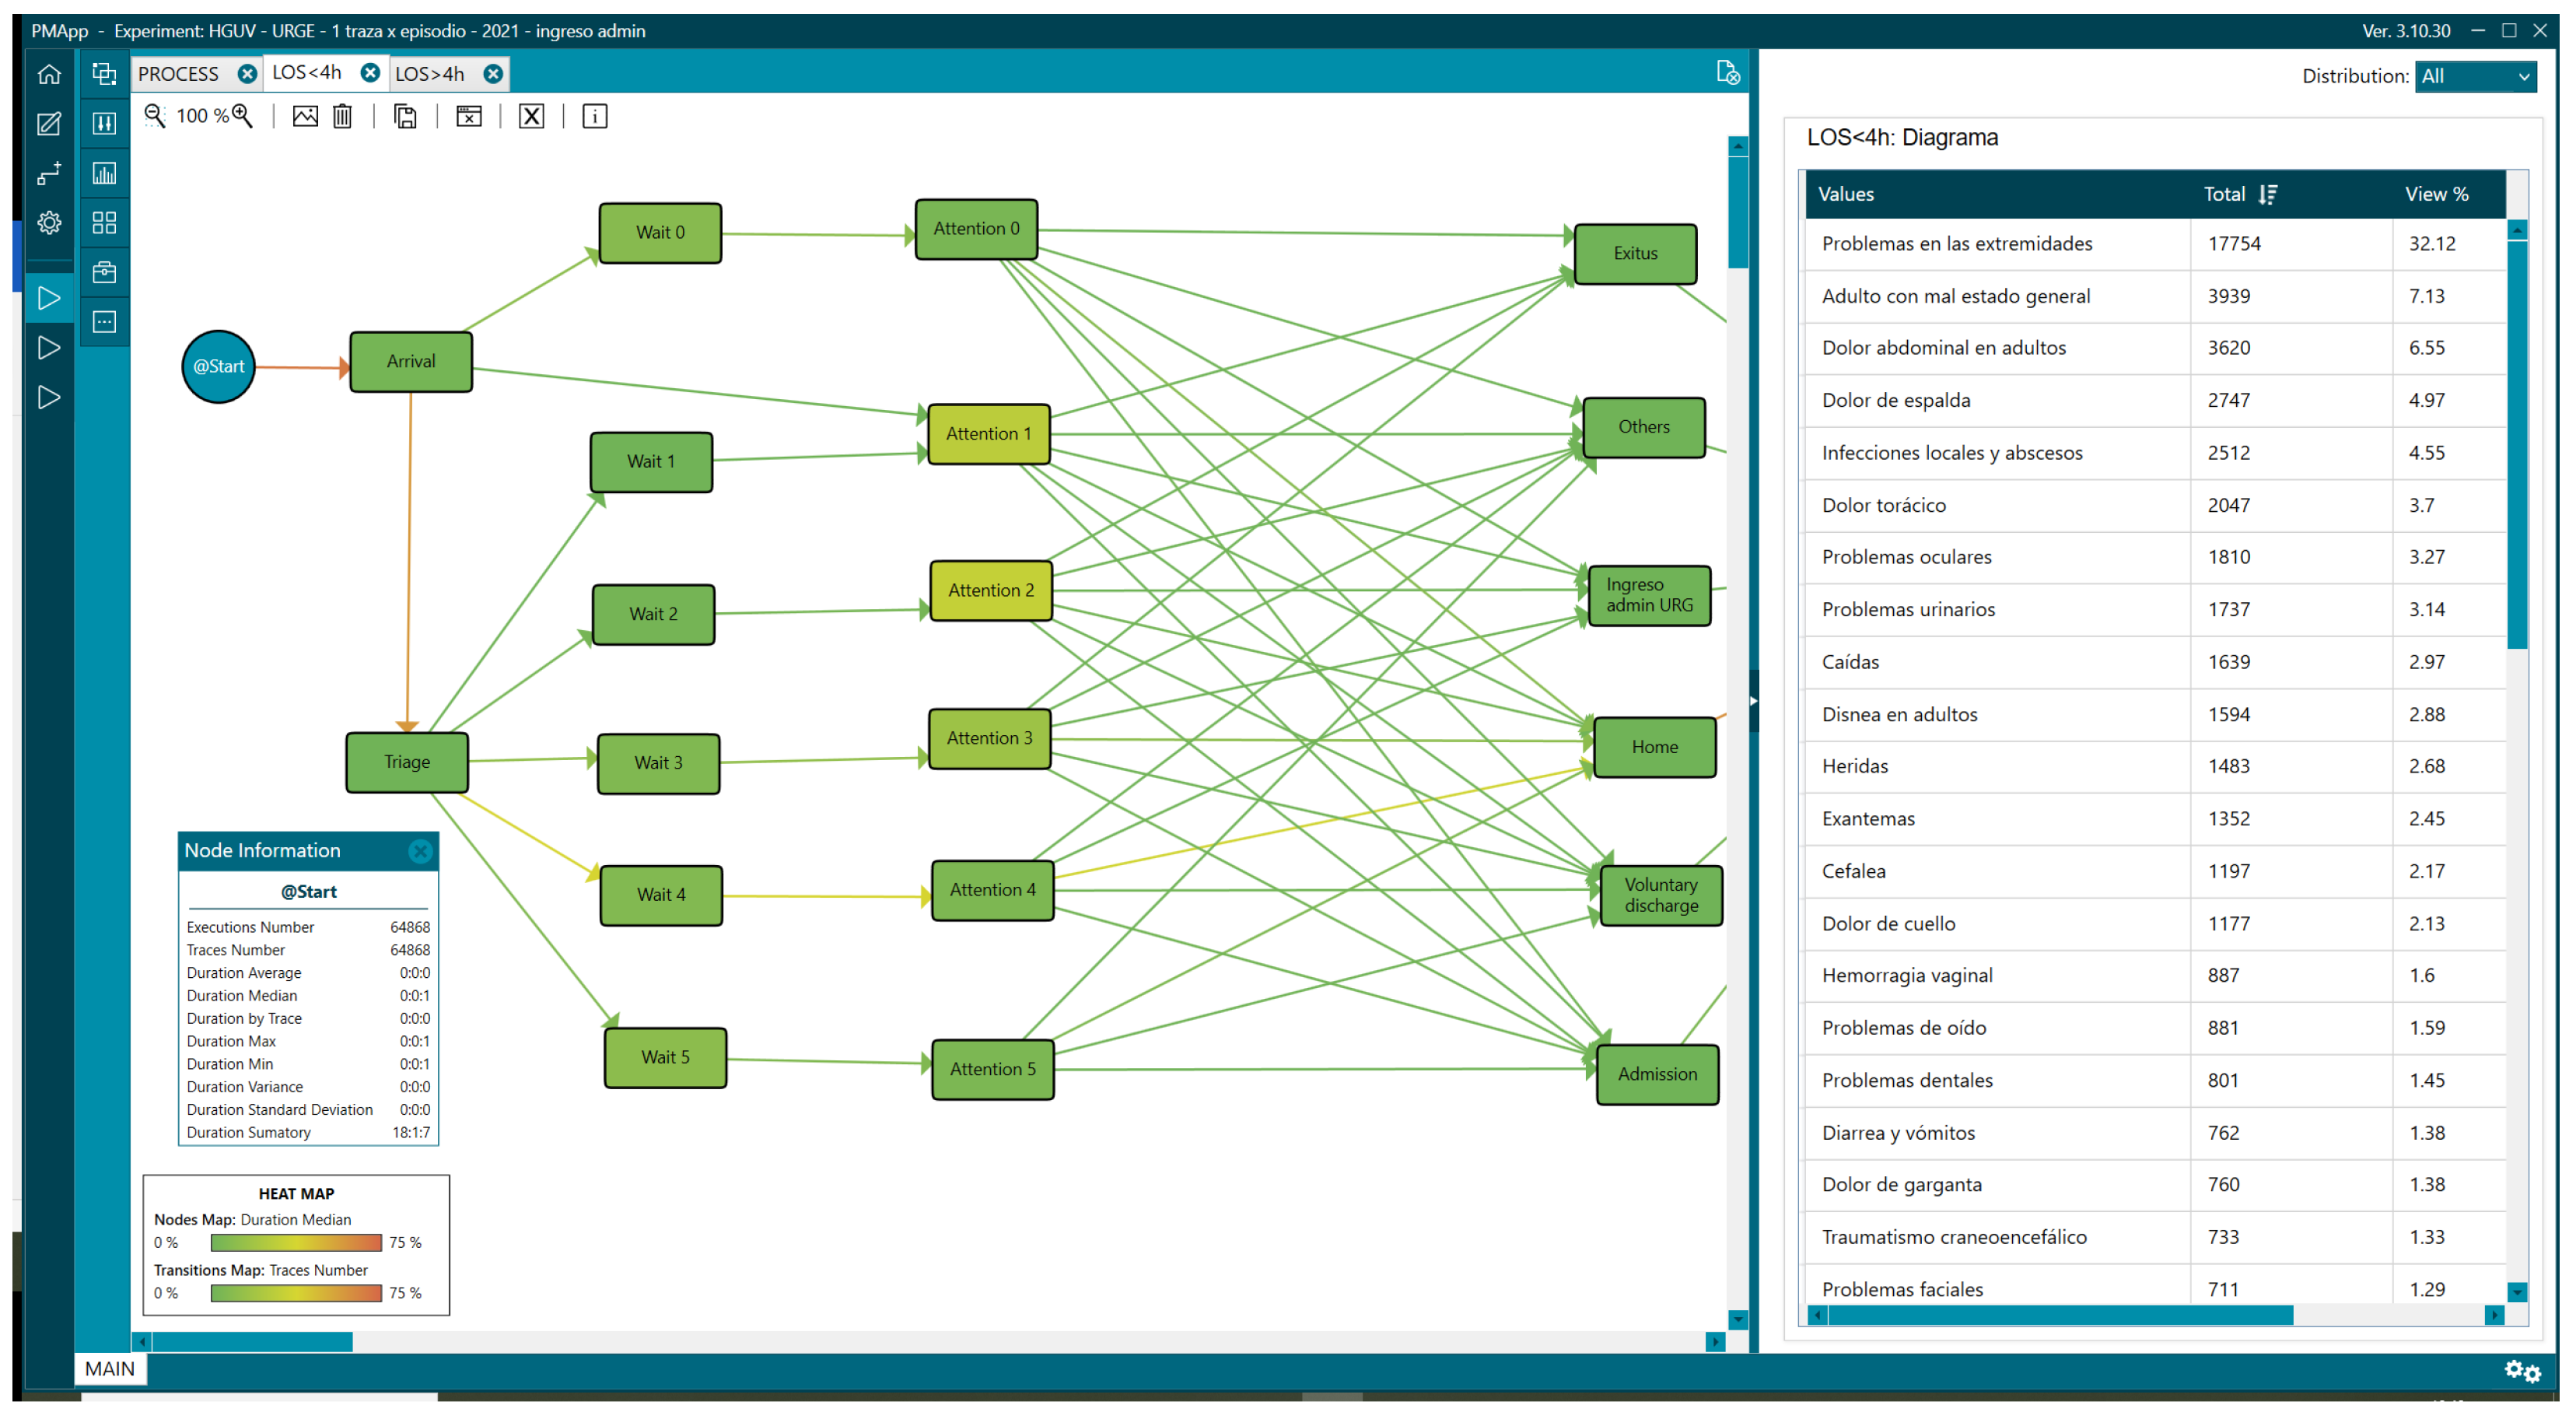This screenshot has height=1419, width=2576.
Task: Click the zoom out magnifier icon
Action: 154,116
